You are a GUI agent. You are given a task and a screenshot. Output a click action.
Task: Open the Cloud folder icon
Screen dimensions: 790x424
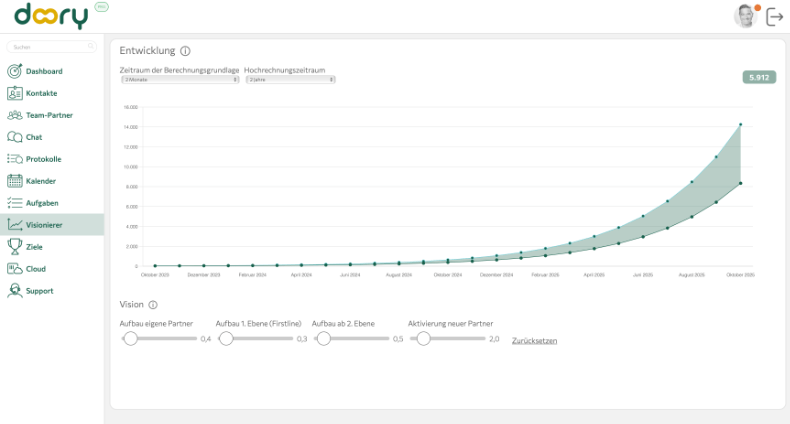15,269
